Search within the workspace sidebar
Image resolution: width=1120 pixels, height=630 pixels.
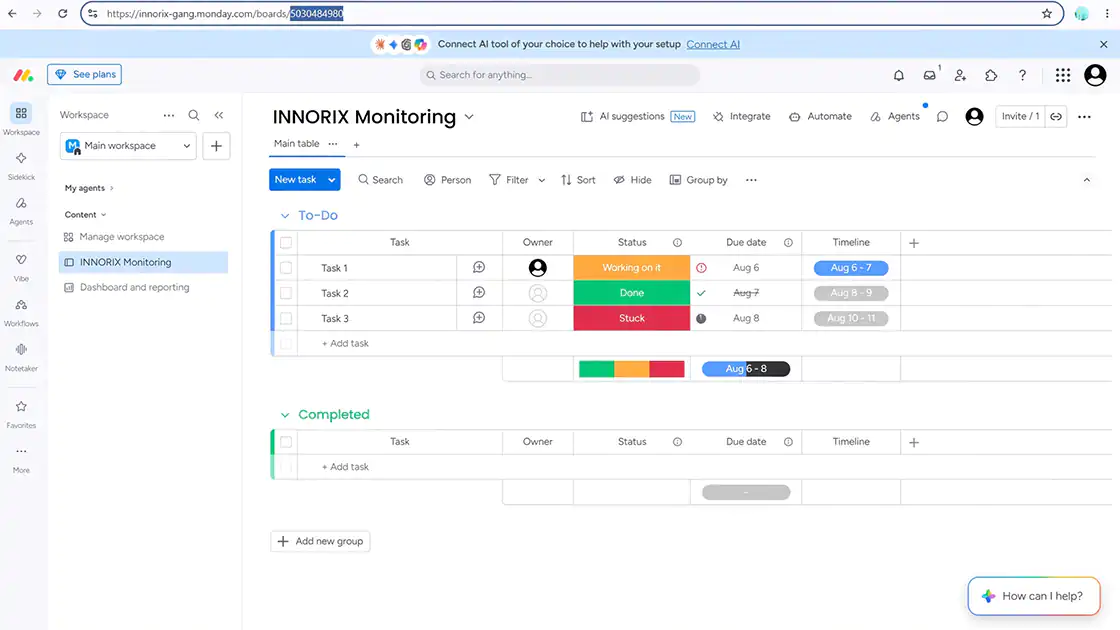click(x=194, y=115)
